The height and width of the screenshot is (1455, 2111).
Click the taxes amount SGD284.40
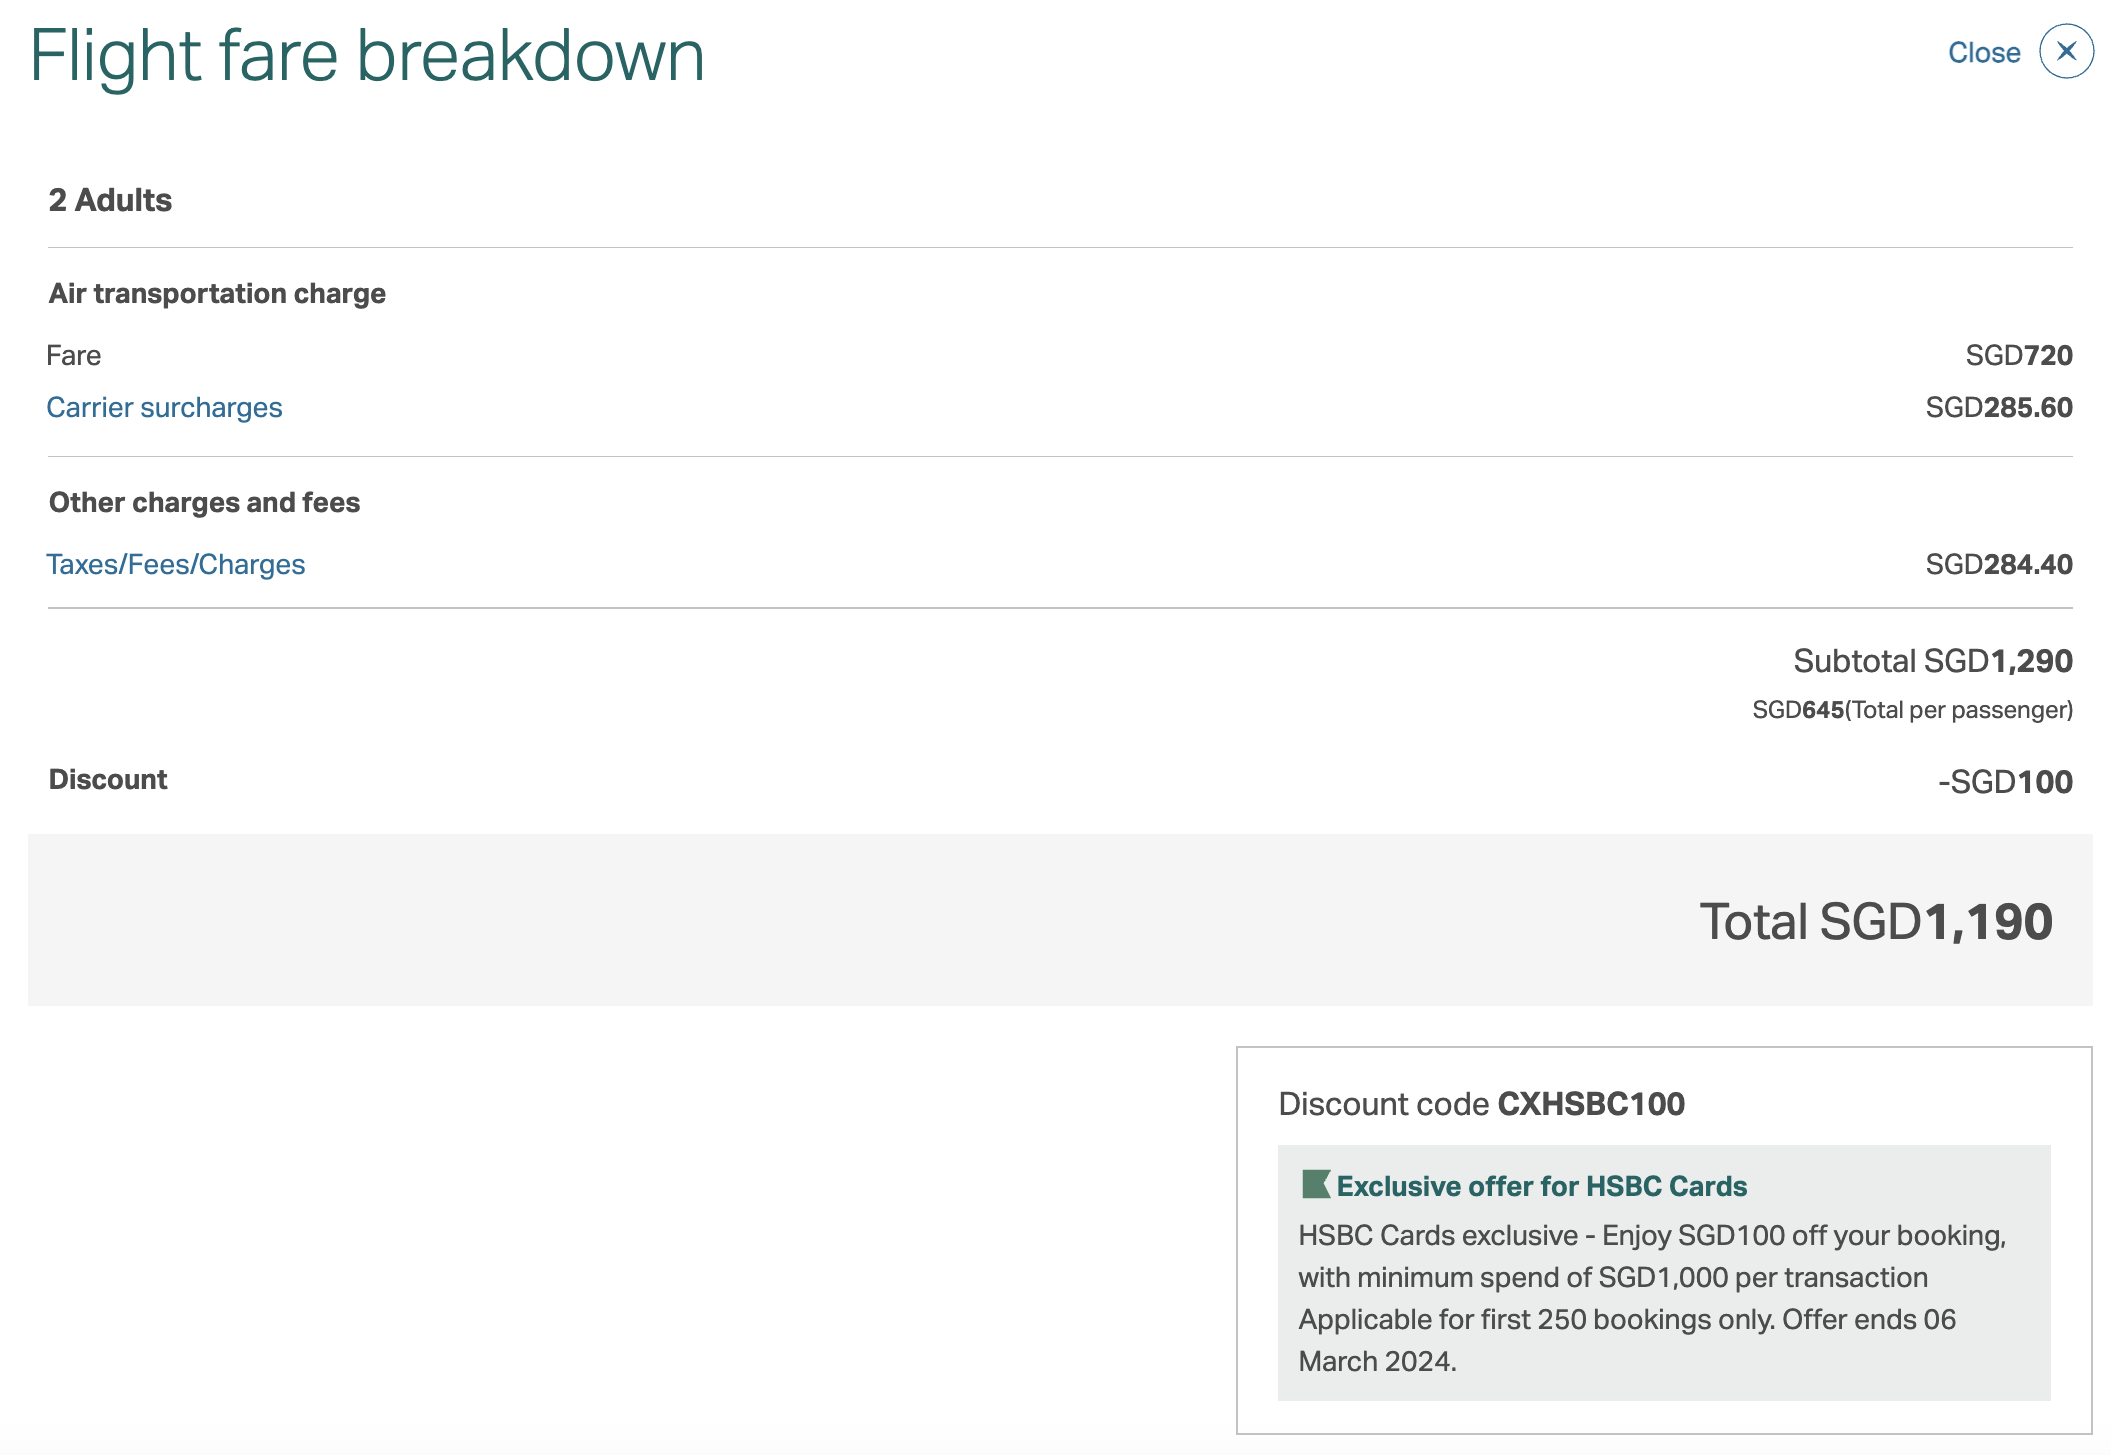1998,565
